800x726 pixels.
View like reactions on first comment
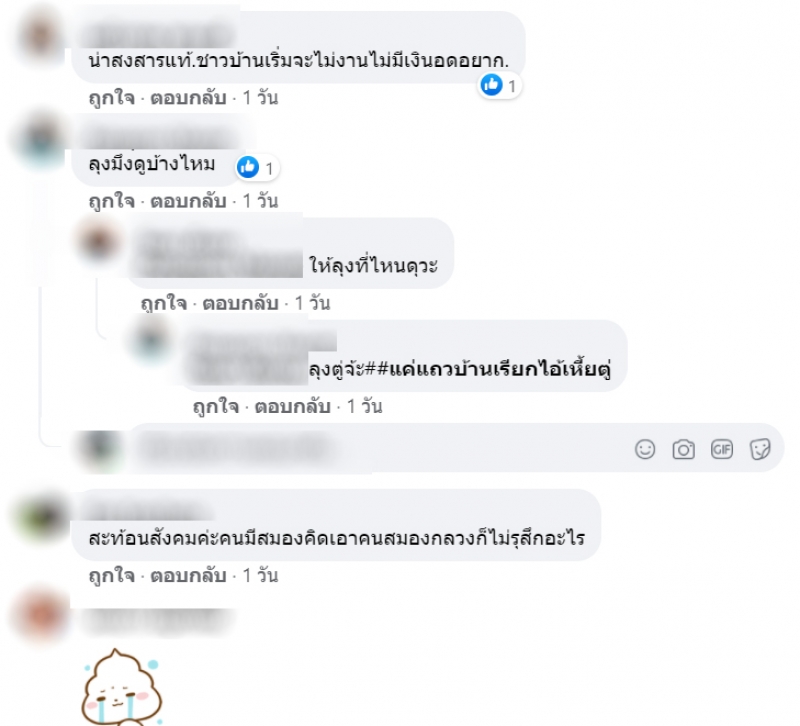tap(499, 85)
